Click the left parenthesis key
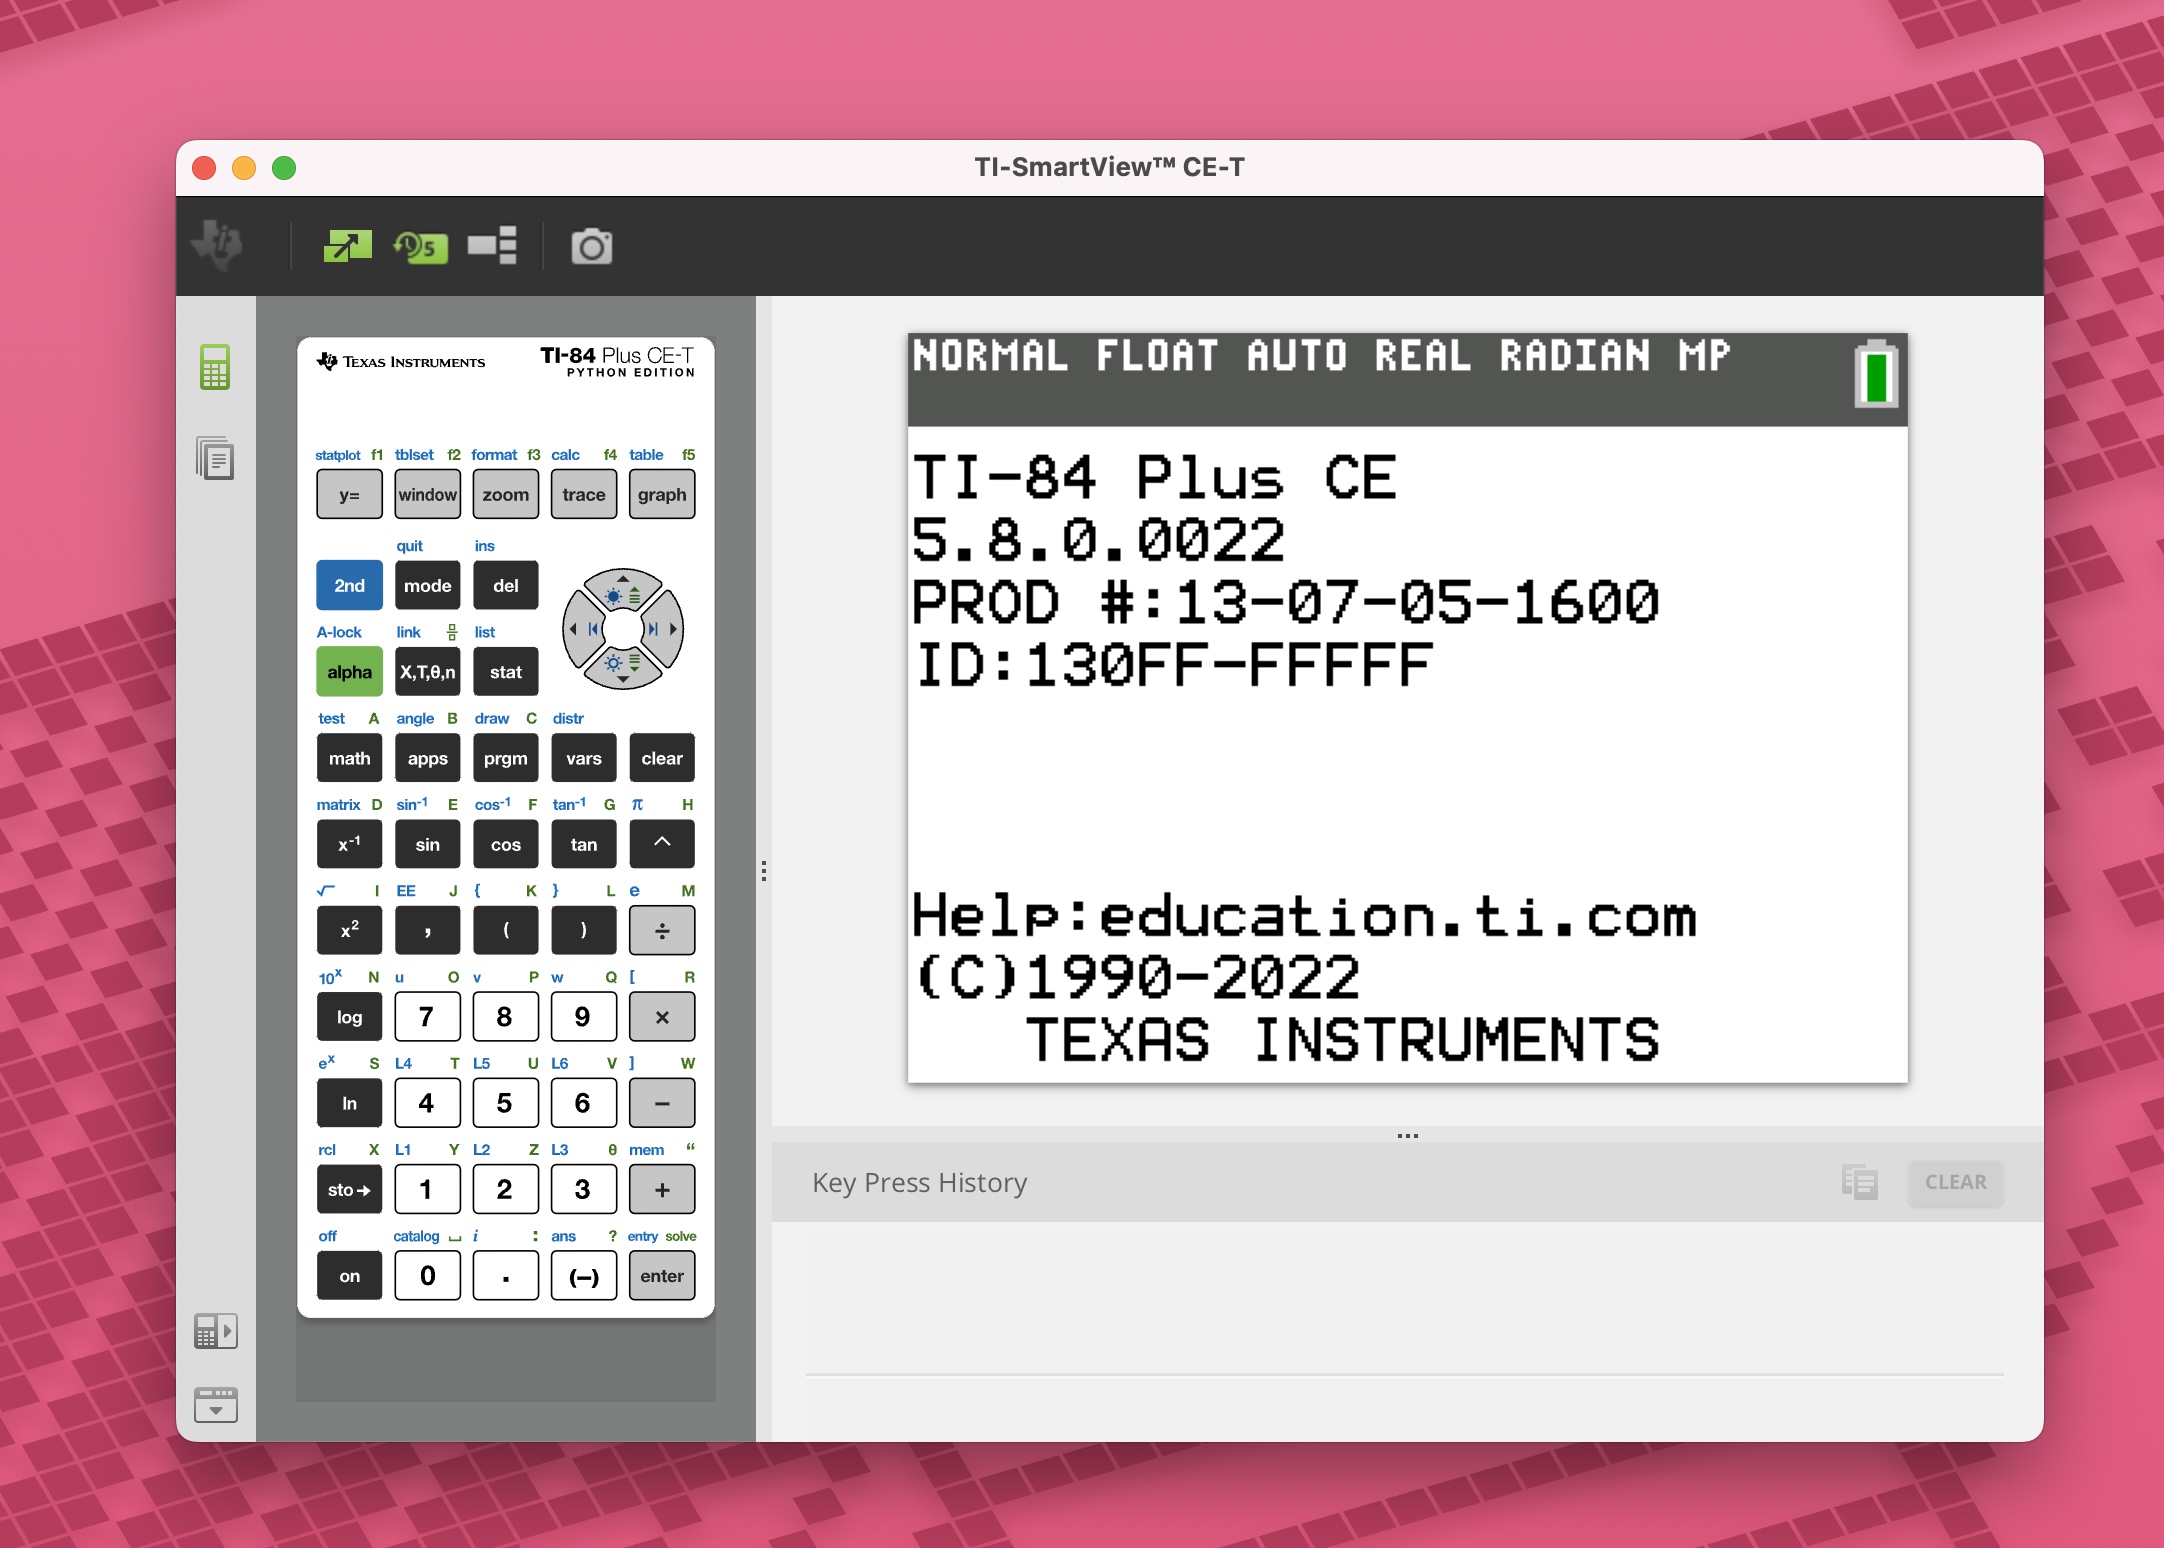Viewport: 2164px width, 1548px height. (x=506, y=930)
